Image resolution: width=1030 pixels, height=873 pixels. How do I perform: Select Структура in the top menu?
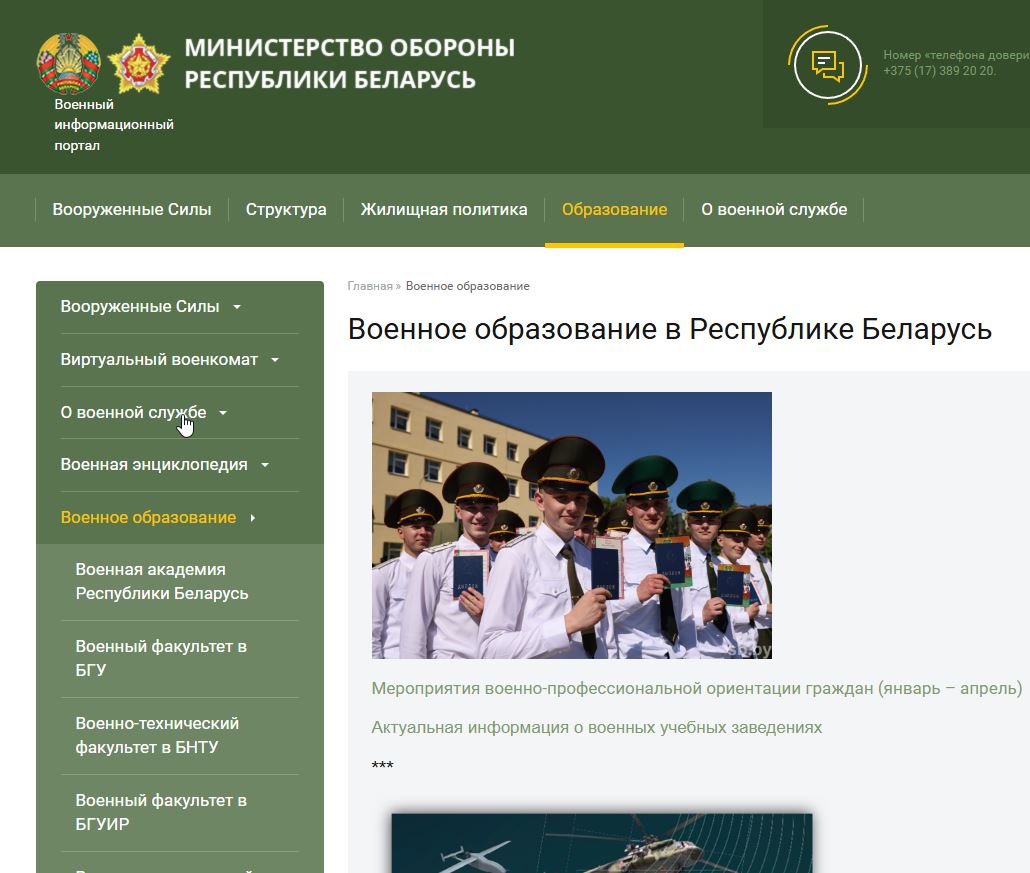(286, 210)
